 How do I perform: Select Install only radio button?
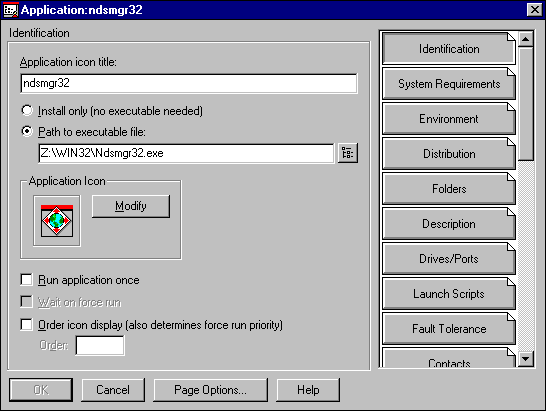click(27, 110)
